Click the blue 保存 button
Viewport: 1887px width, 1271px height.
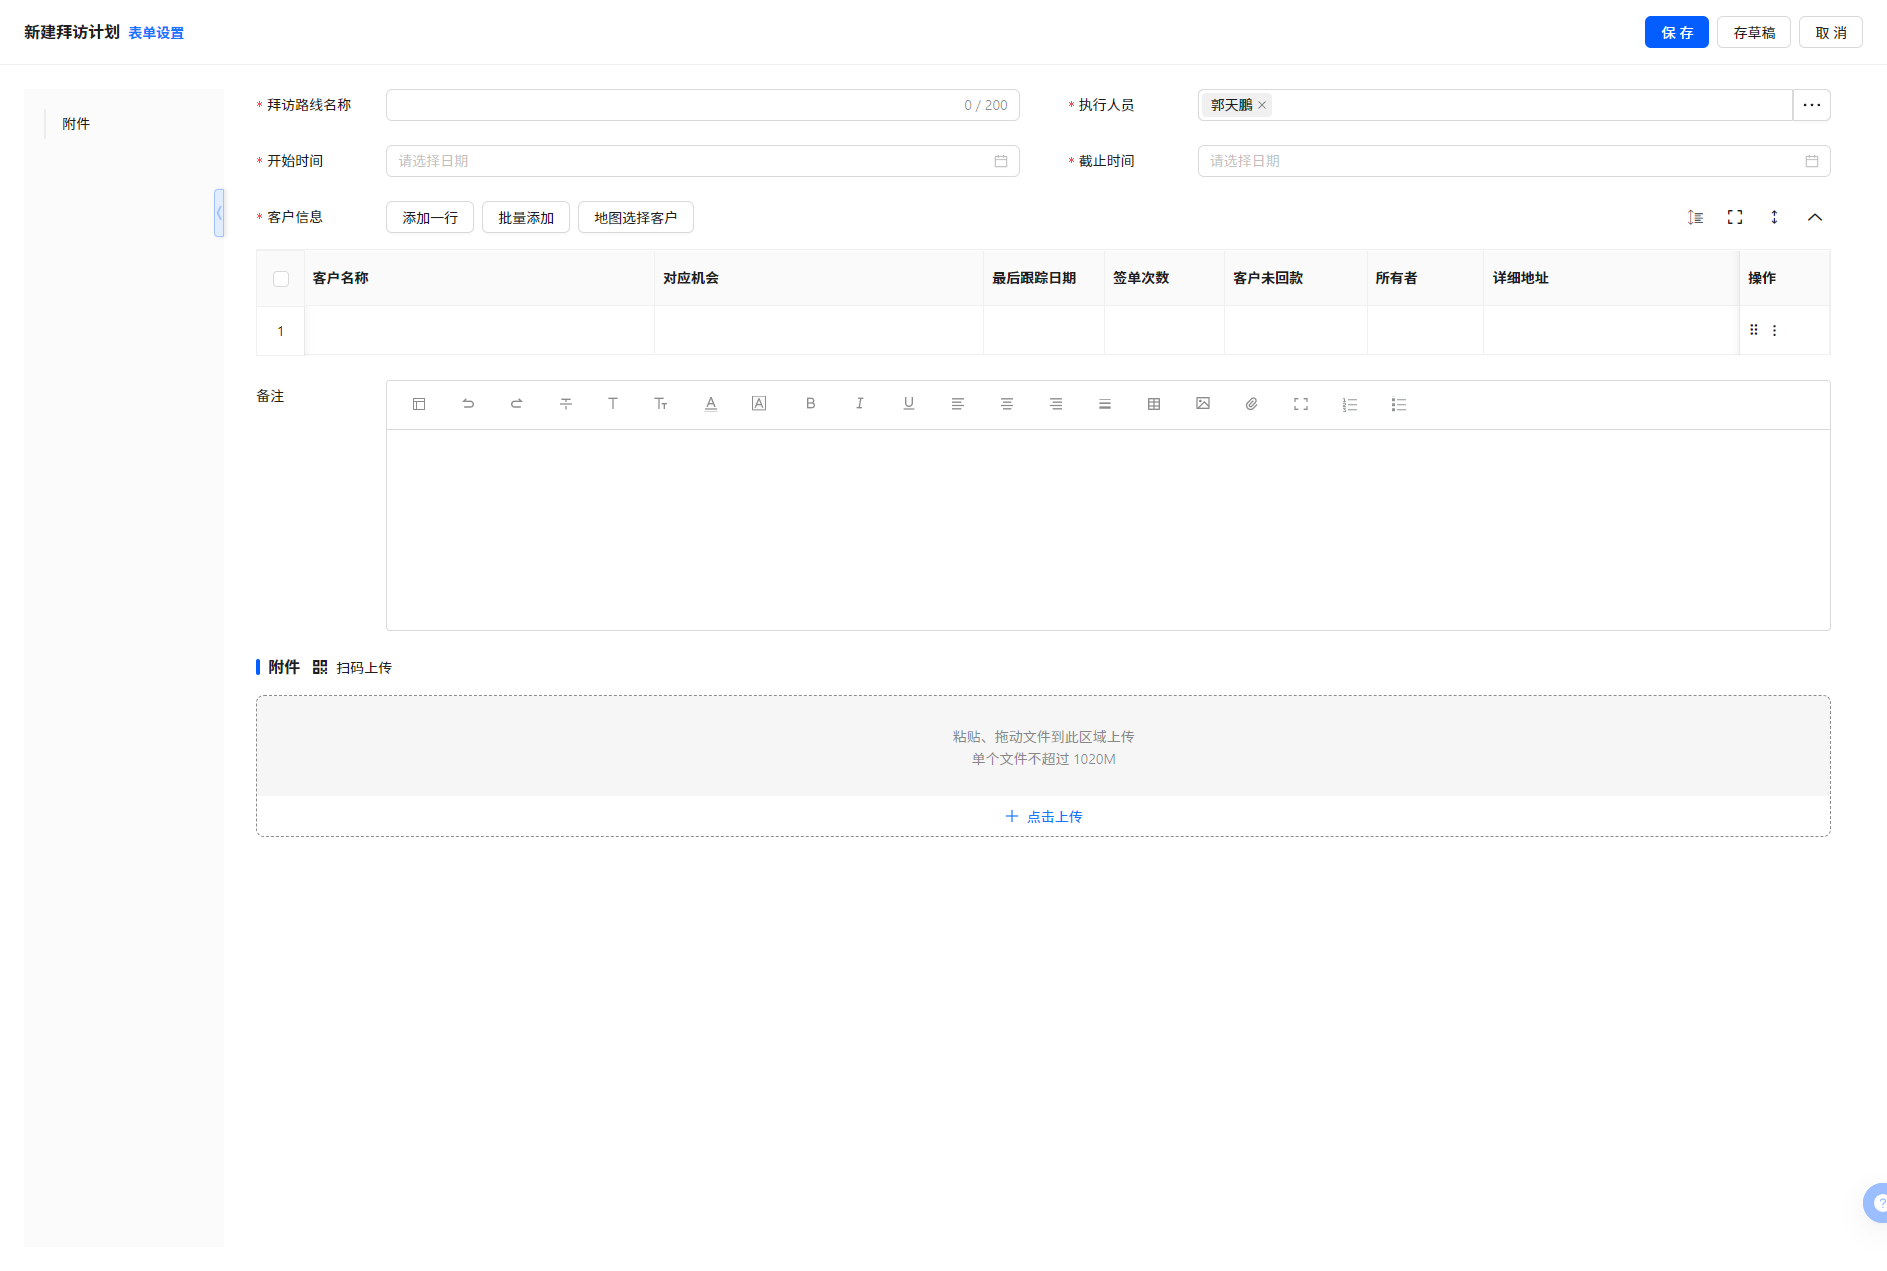click(x=1676, y=32)
